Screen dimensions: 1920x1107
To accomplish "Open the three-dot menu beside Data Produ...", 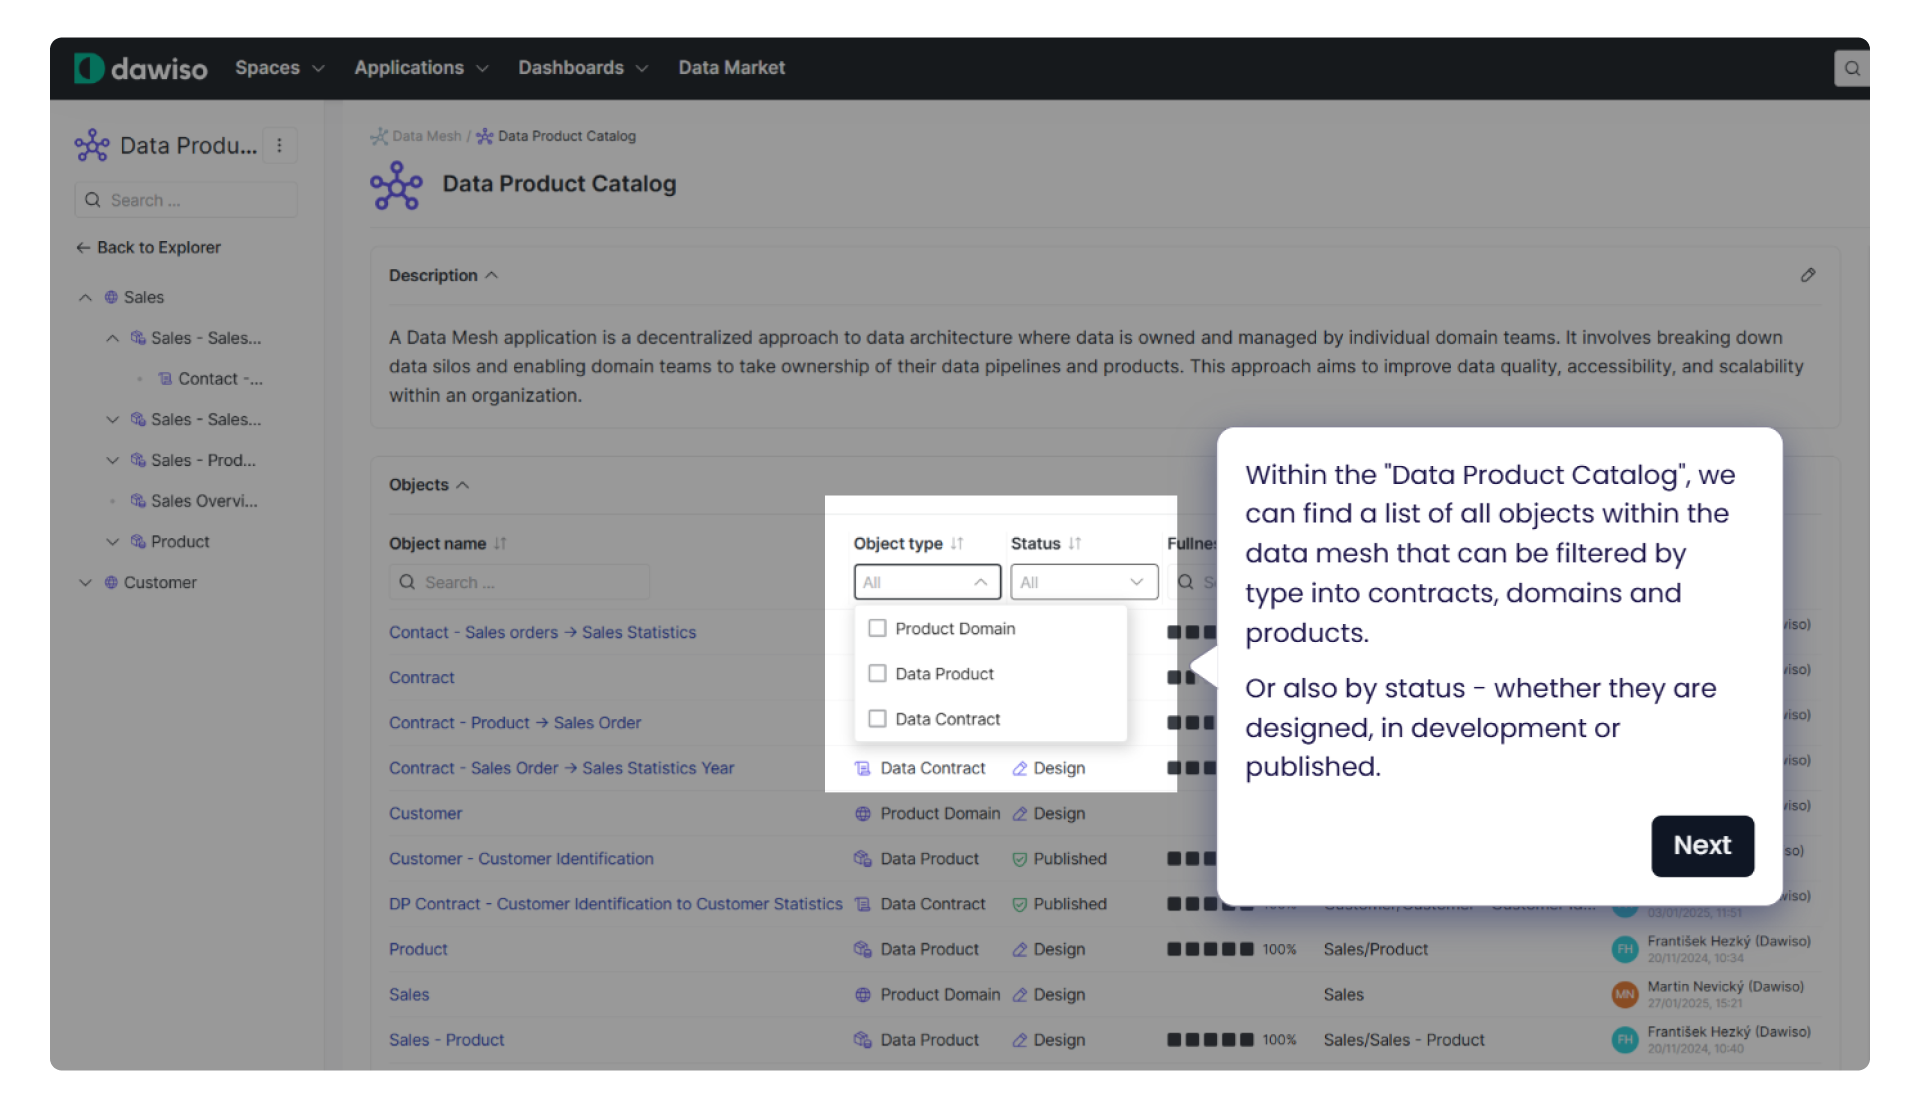I will 279,145.
